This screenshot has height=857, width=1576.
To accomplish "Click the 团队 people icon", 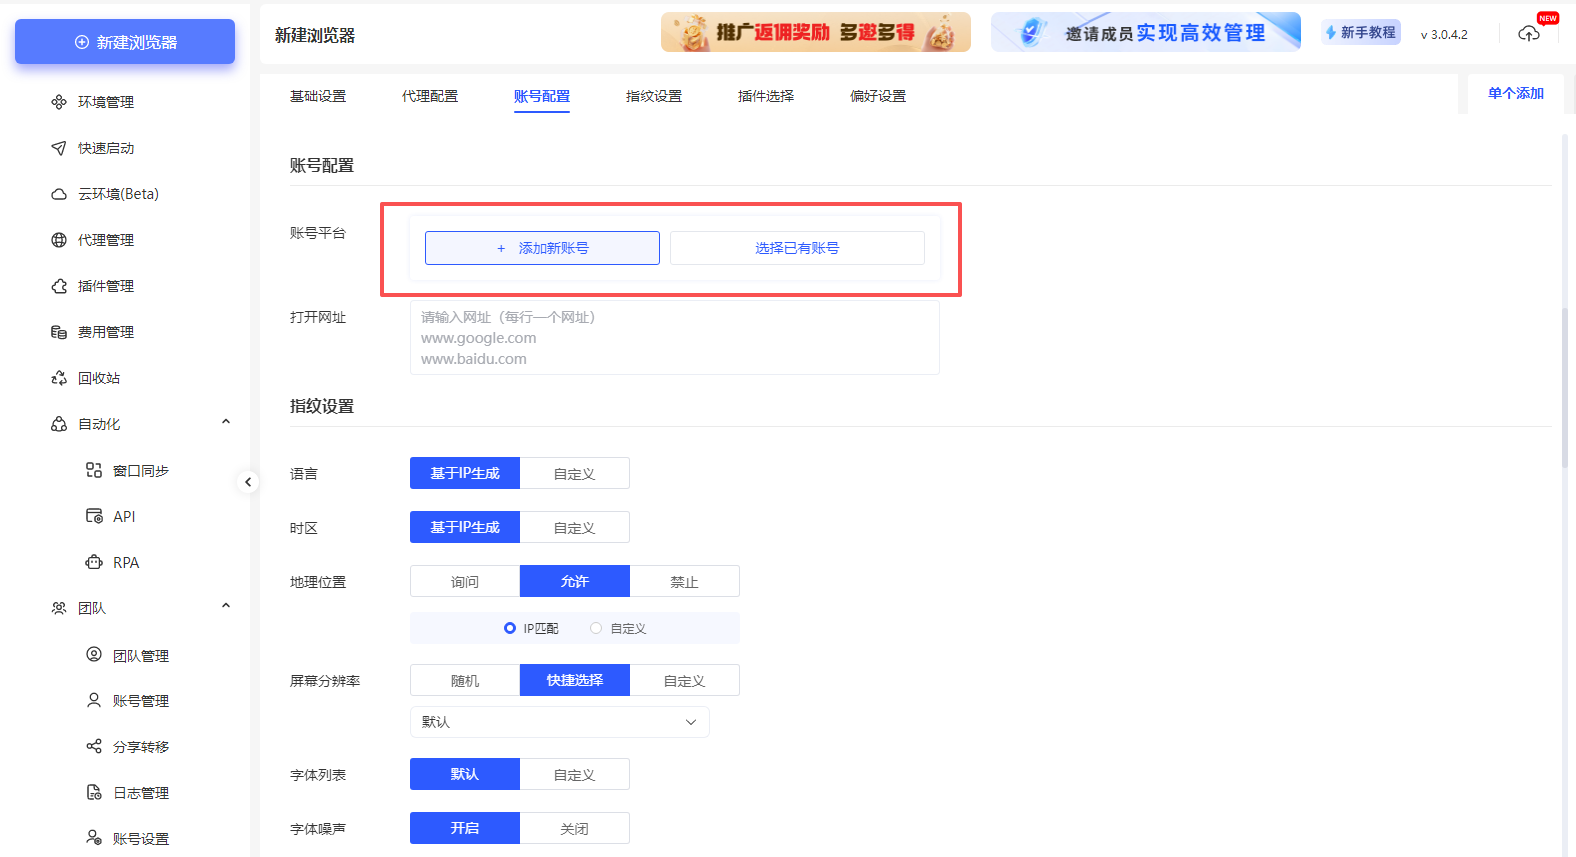I will [x=59, y=608].
